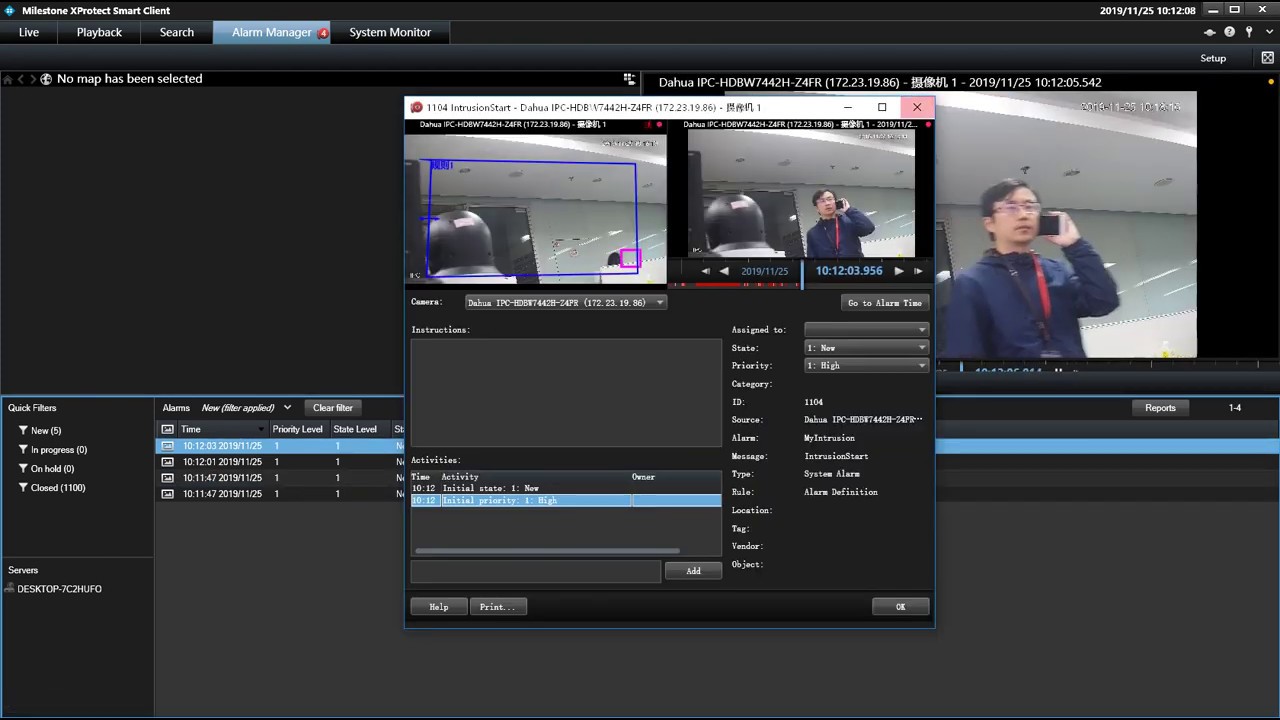Open the help question mark icon
Screen dimensions: 1280x720
[1230, 32]
